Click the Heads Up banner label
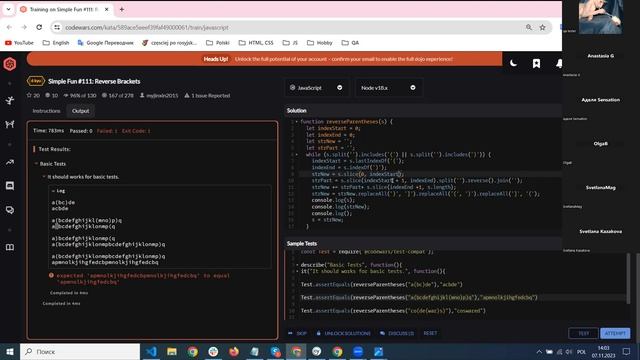The height and width of the screenshot is (360, 640). point(216,59)
